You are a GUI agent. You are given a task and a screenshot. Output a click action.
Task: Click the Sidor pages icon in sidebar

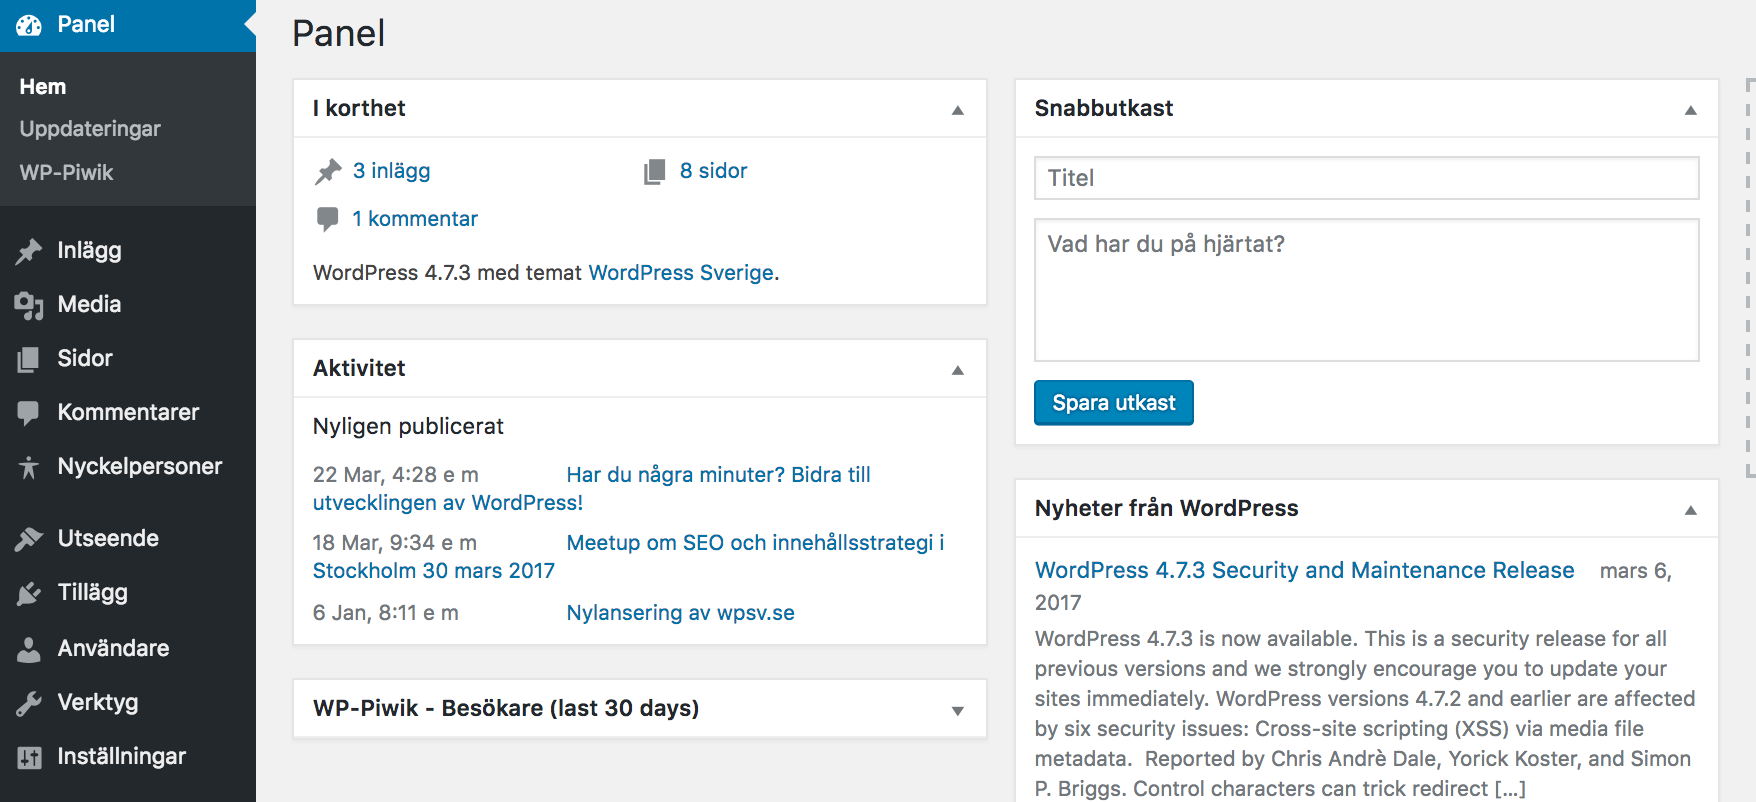point(29,359)
